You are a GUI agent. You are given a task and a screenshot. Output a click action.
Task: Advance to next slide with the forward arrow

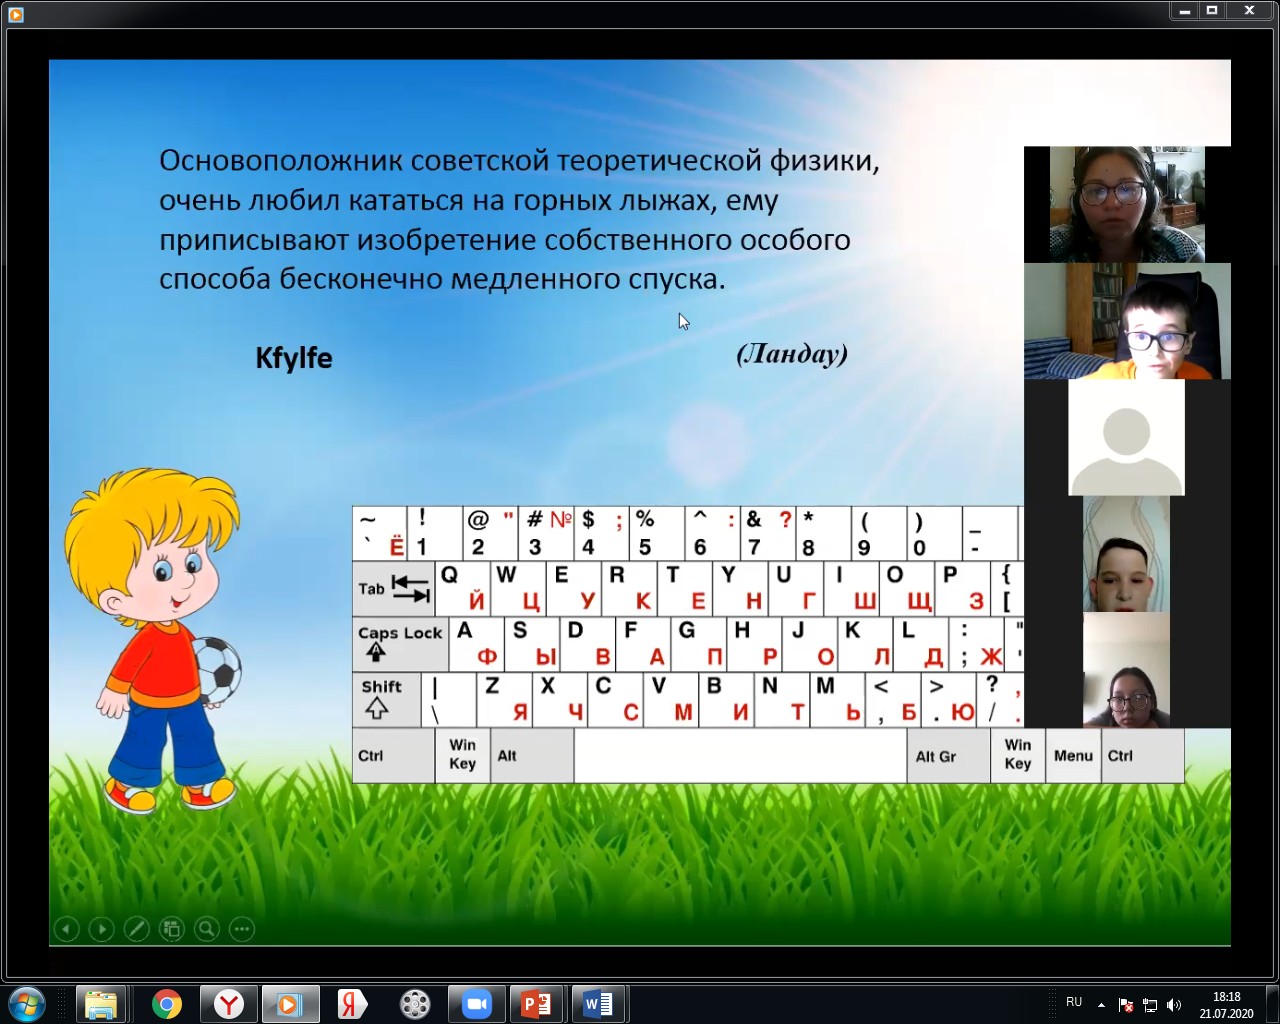101,929
